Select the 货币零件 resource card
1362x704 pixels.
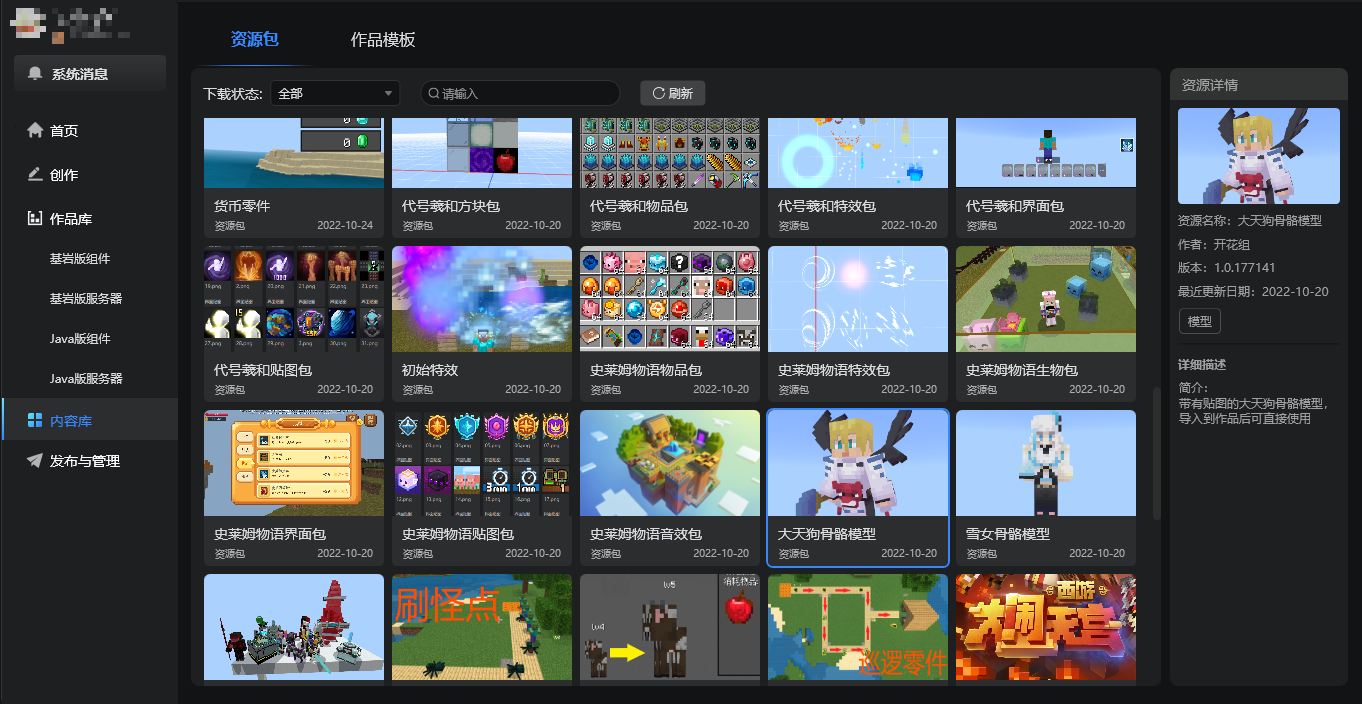(294, 177)
